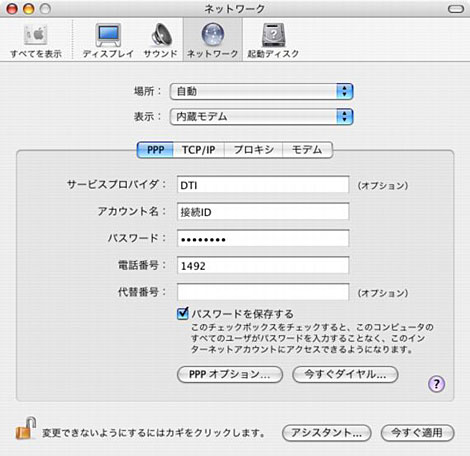Open the Display (ディスプレイ) preferences icon

[108, 41]
